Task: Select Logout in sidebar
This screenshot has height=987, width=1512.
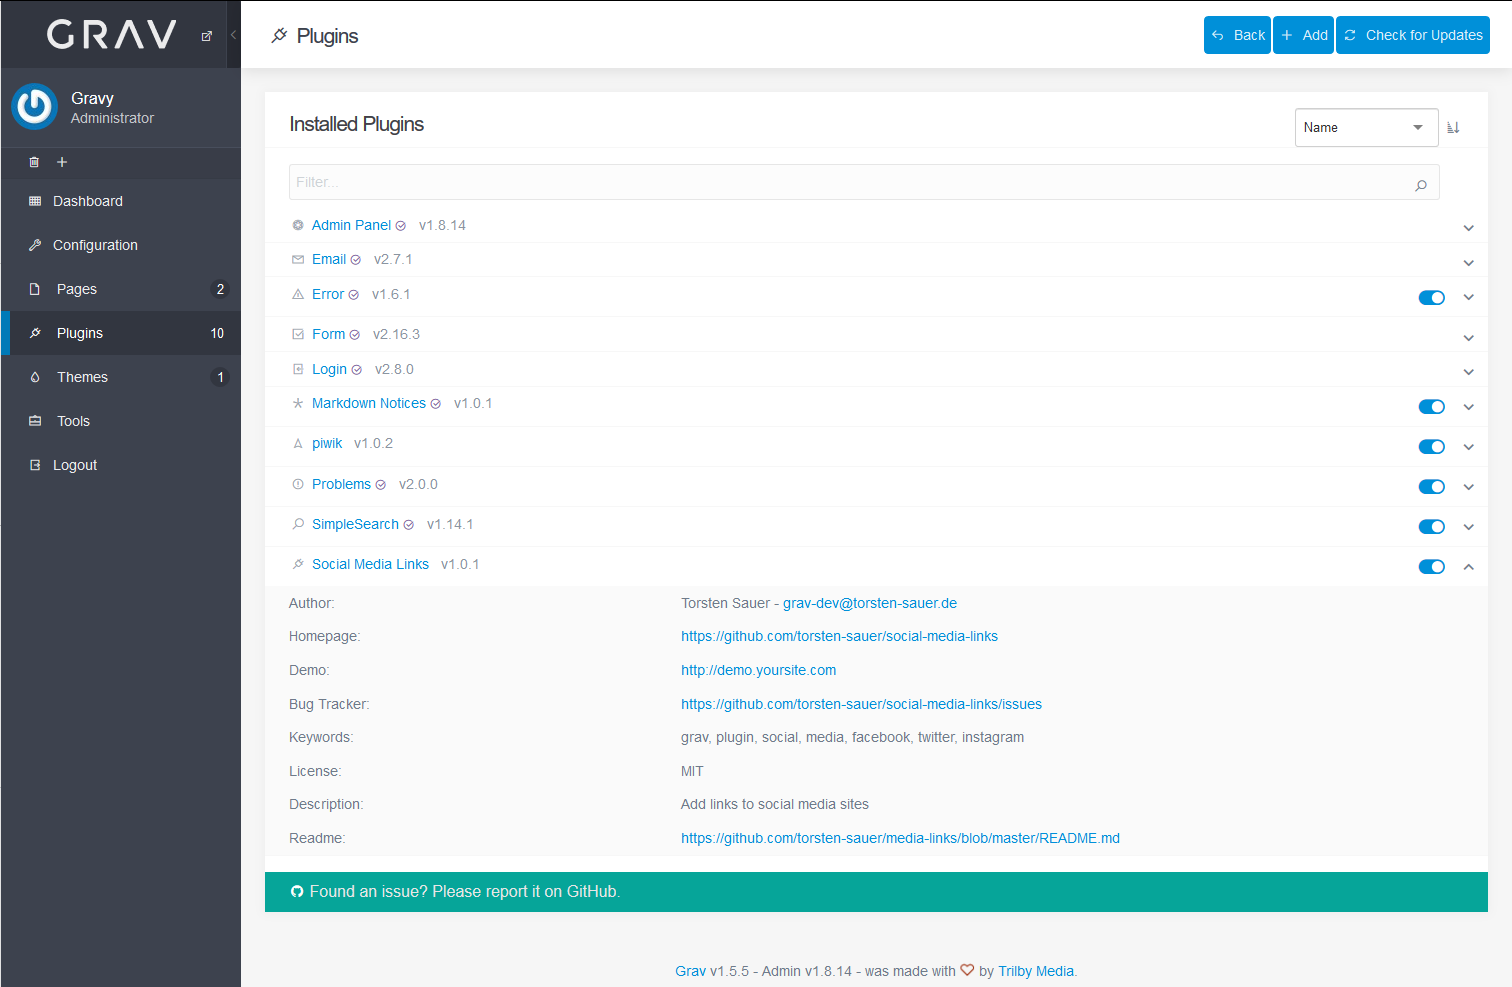Action: tap(121, 465)
